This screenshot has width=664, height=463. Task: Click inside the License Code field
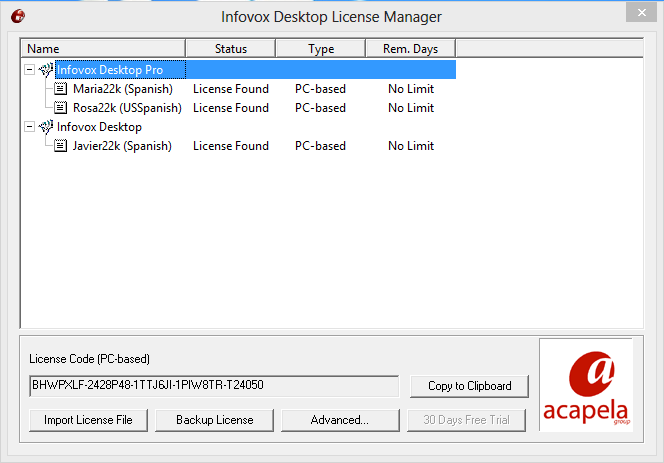214,385
